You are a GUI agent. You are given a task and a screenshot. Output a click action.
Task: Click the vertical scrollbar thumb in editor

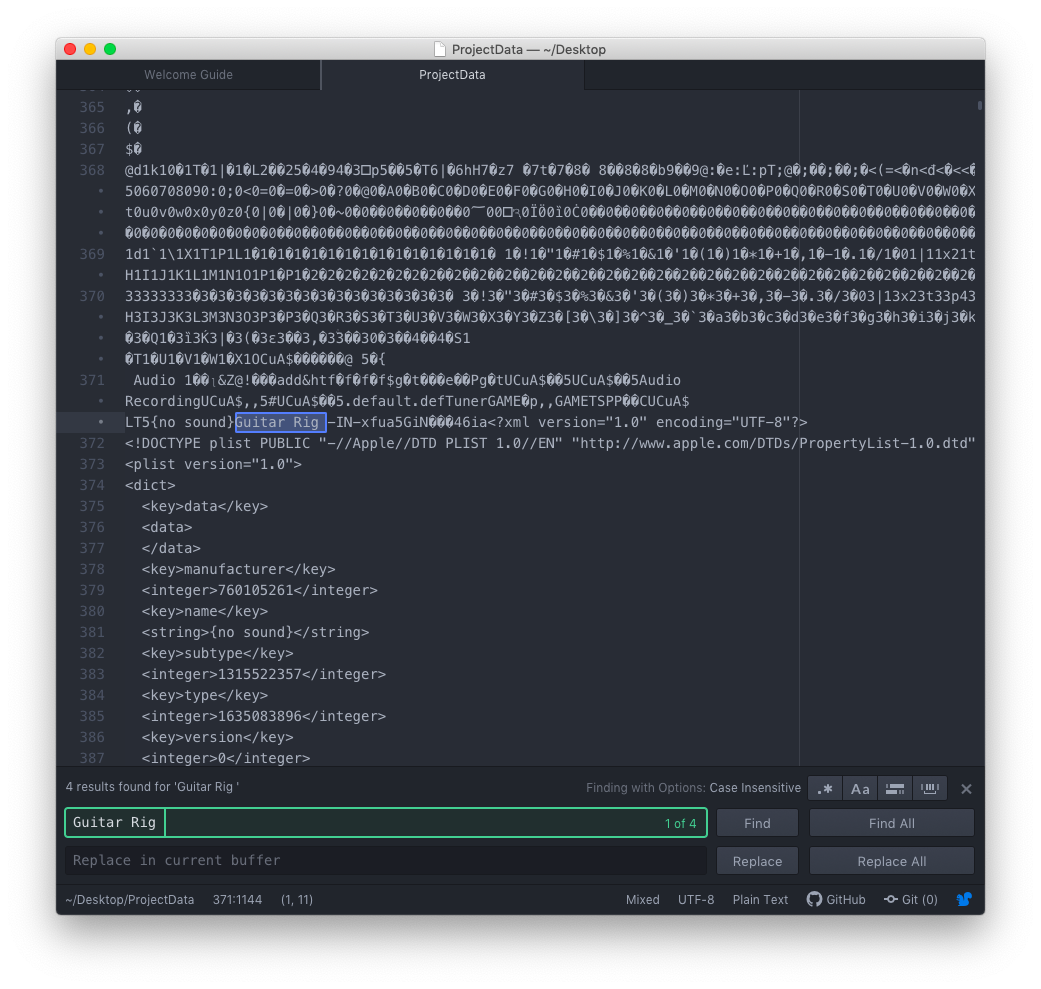980,106
